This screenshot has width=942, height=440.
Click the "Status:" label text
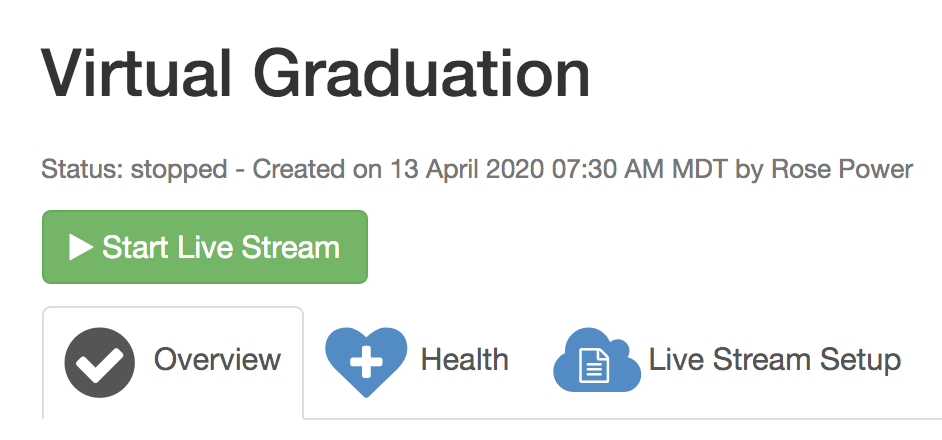77,169
